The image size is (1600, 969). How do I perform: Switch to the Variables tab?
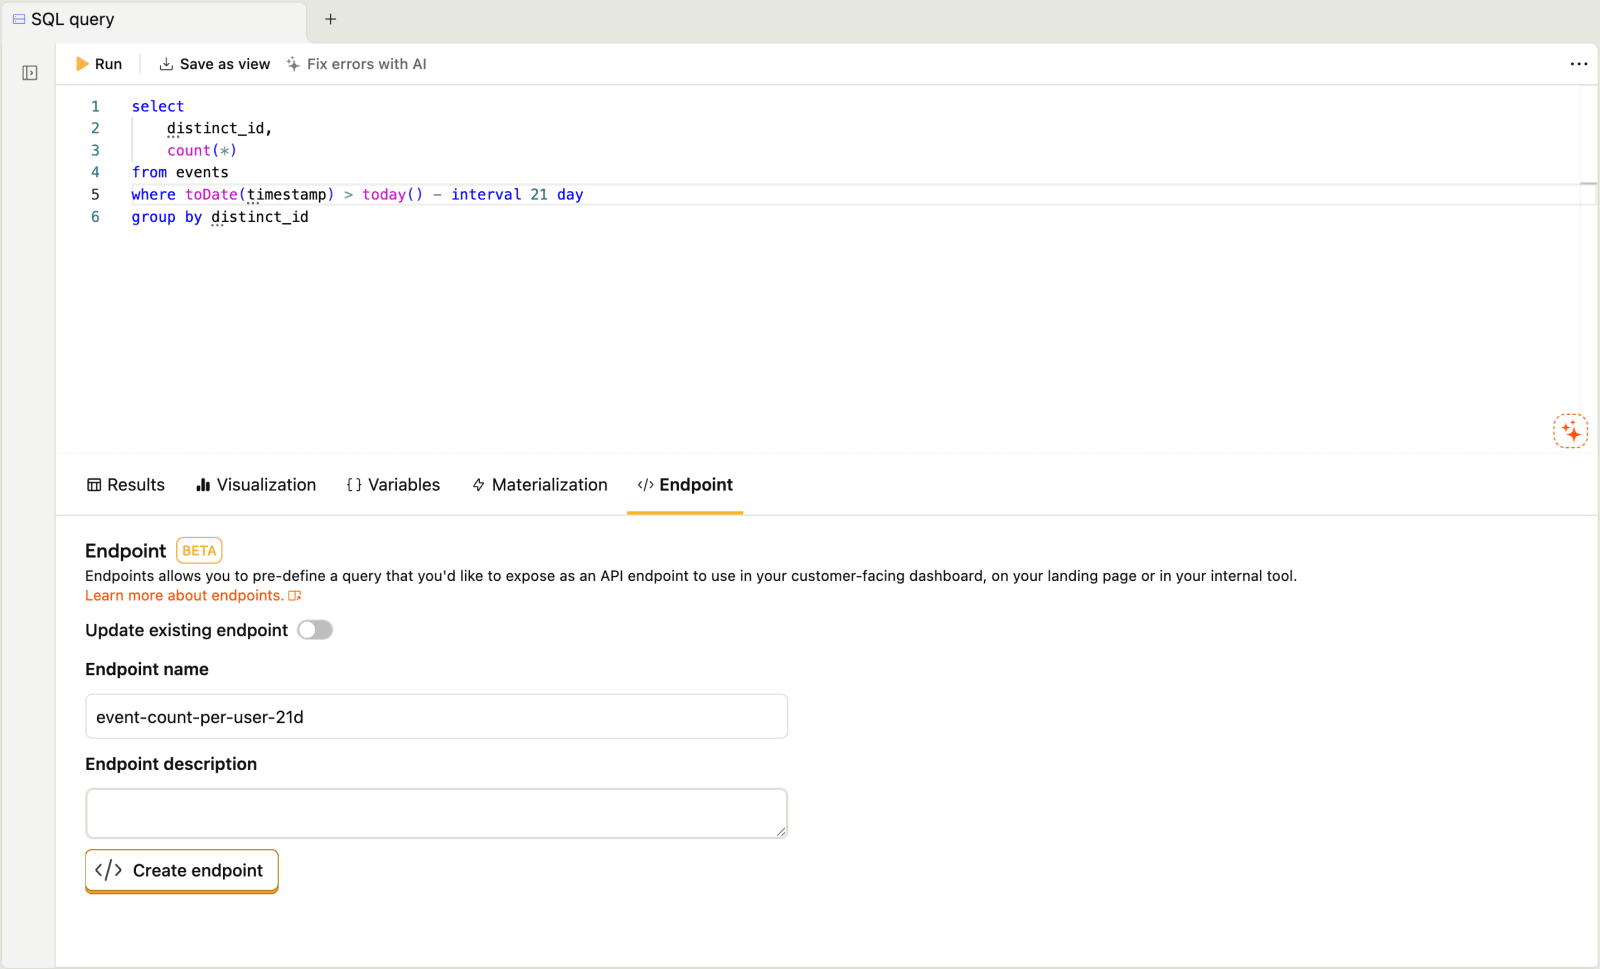tap(393, 485)
